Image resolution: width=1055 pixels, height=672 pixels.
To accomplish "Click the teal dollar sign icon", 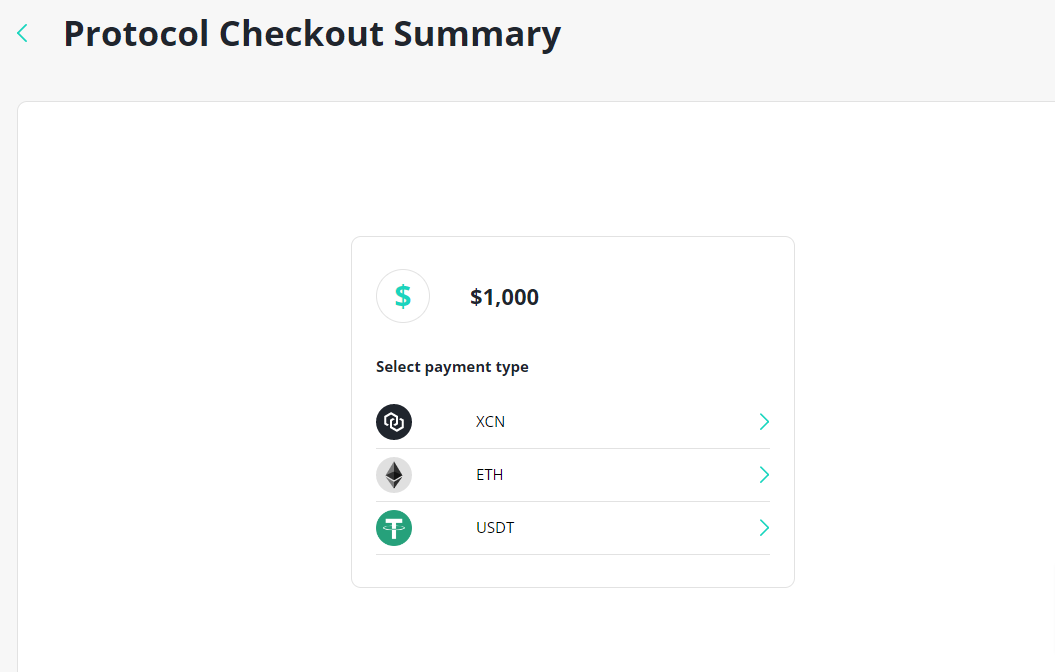I will pyautogui.click(x=403, y=296).
